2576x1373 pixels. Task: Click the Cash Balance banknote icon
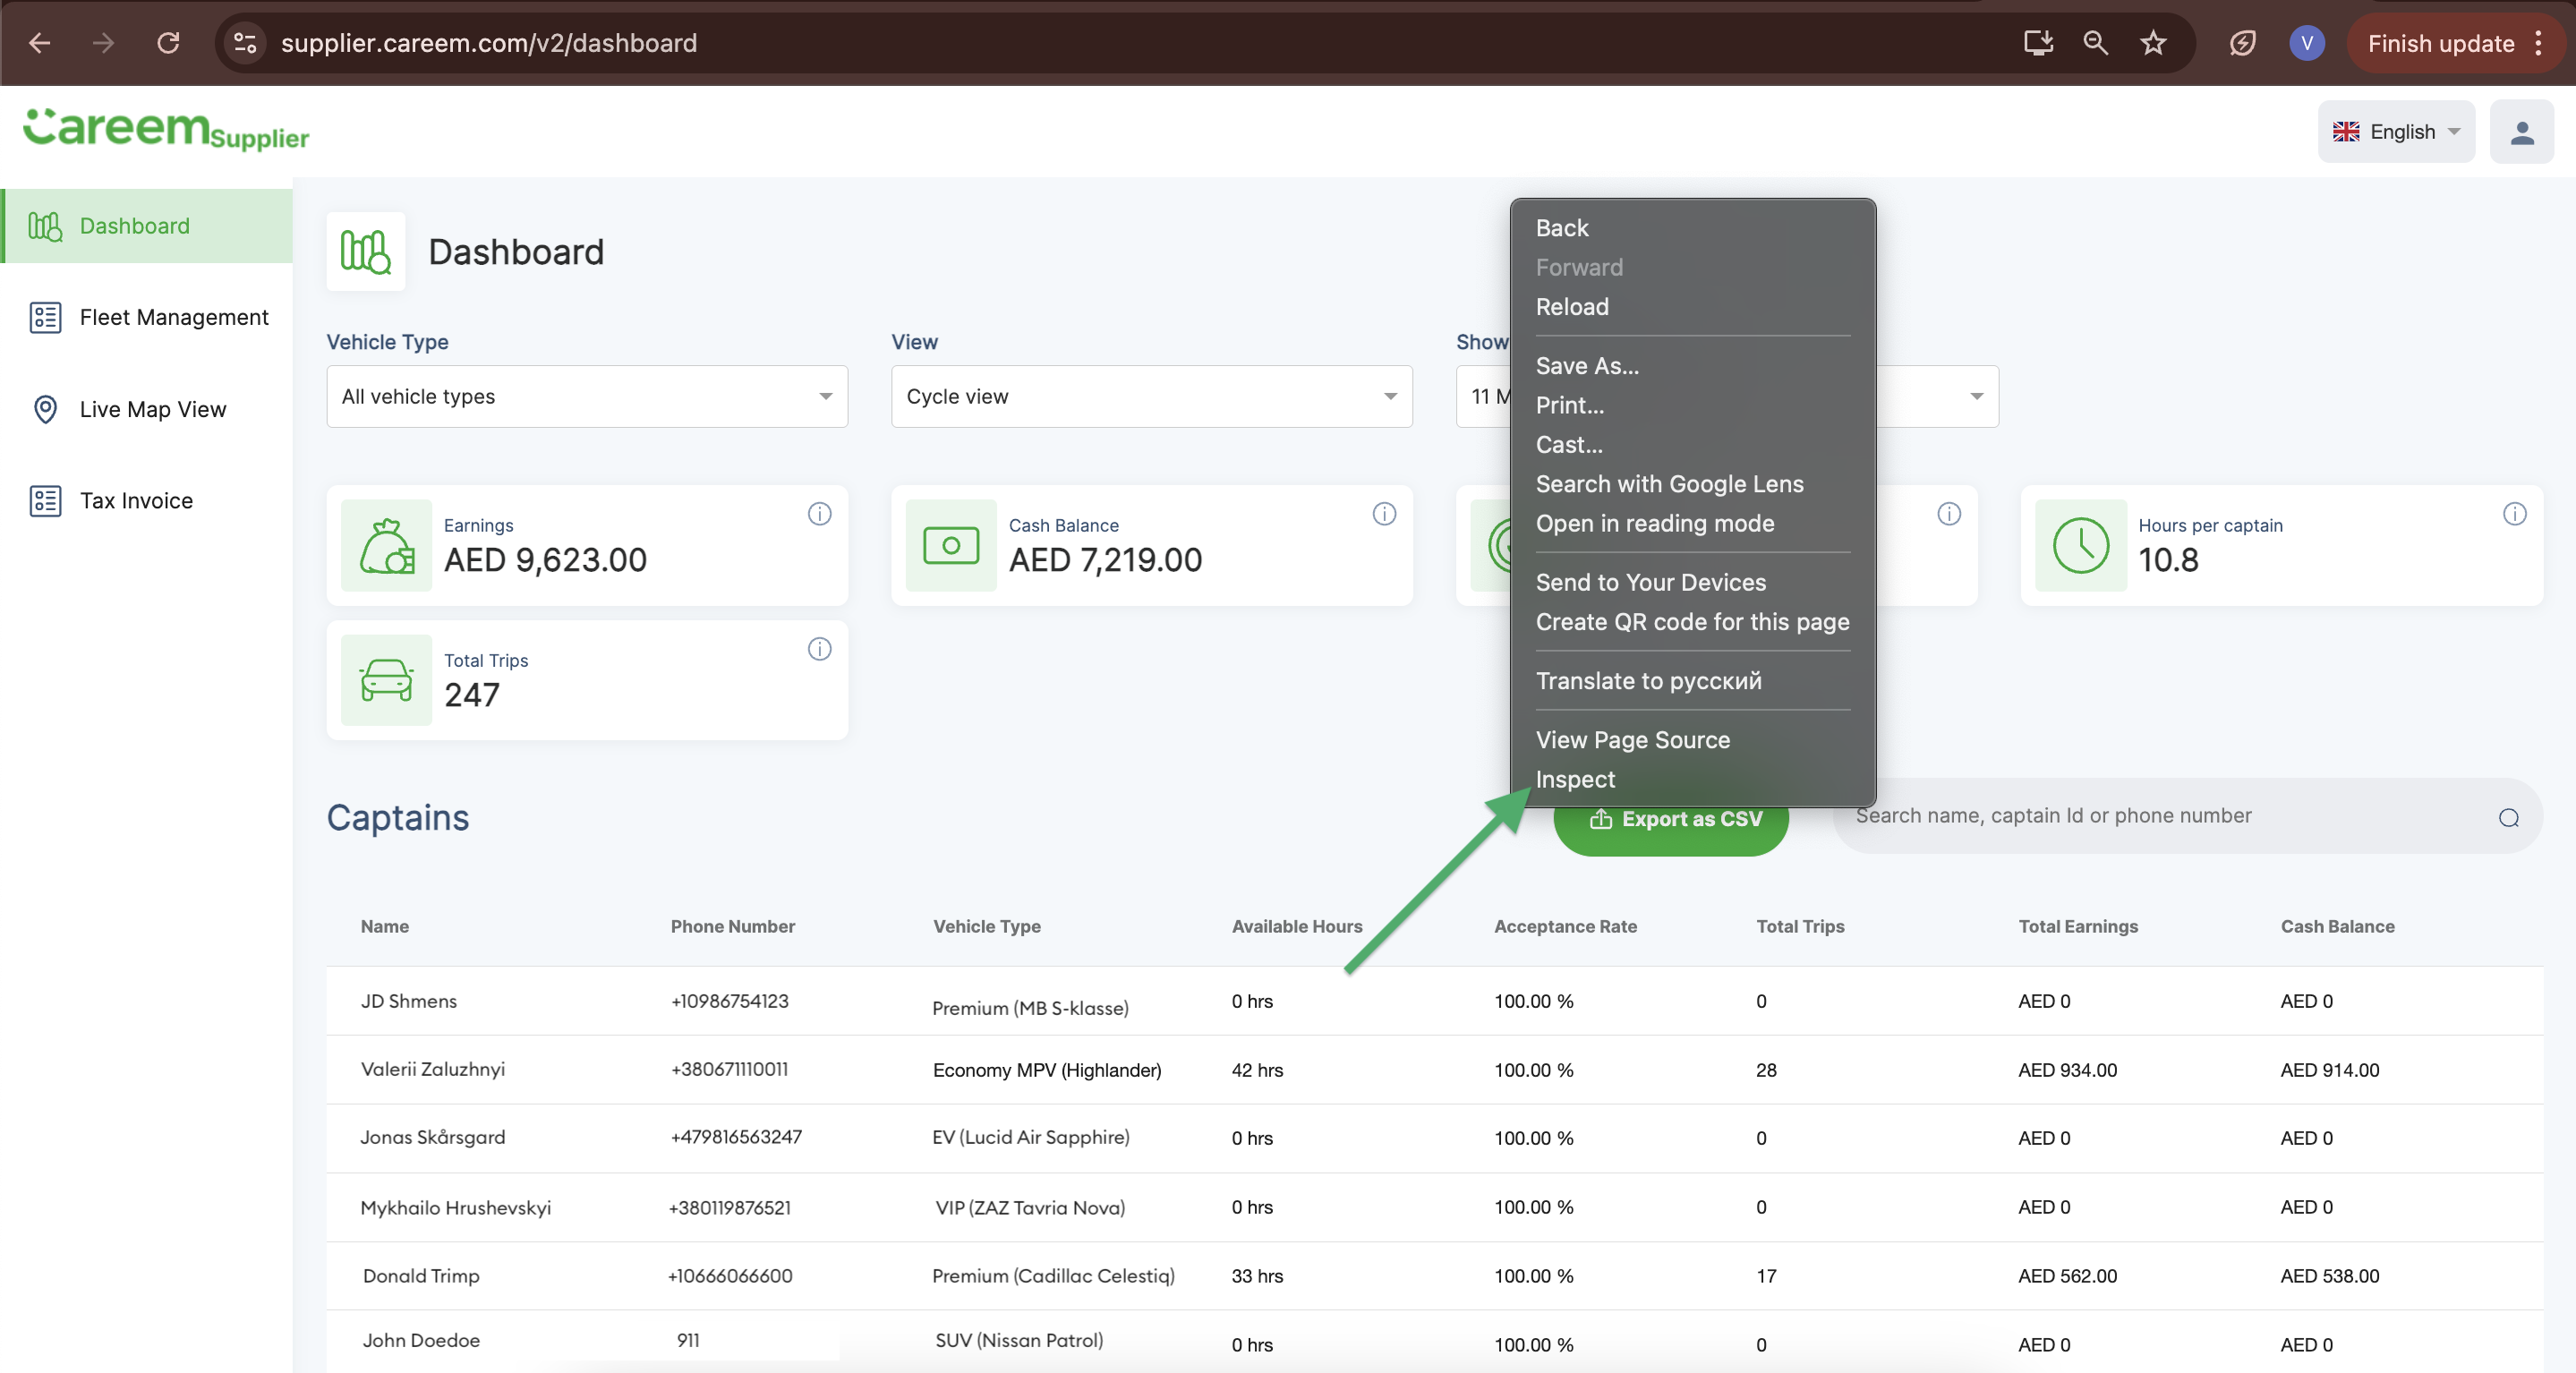(951, 545)
